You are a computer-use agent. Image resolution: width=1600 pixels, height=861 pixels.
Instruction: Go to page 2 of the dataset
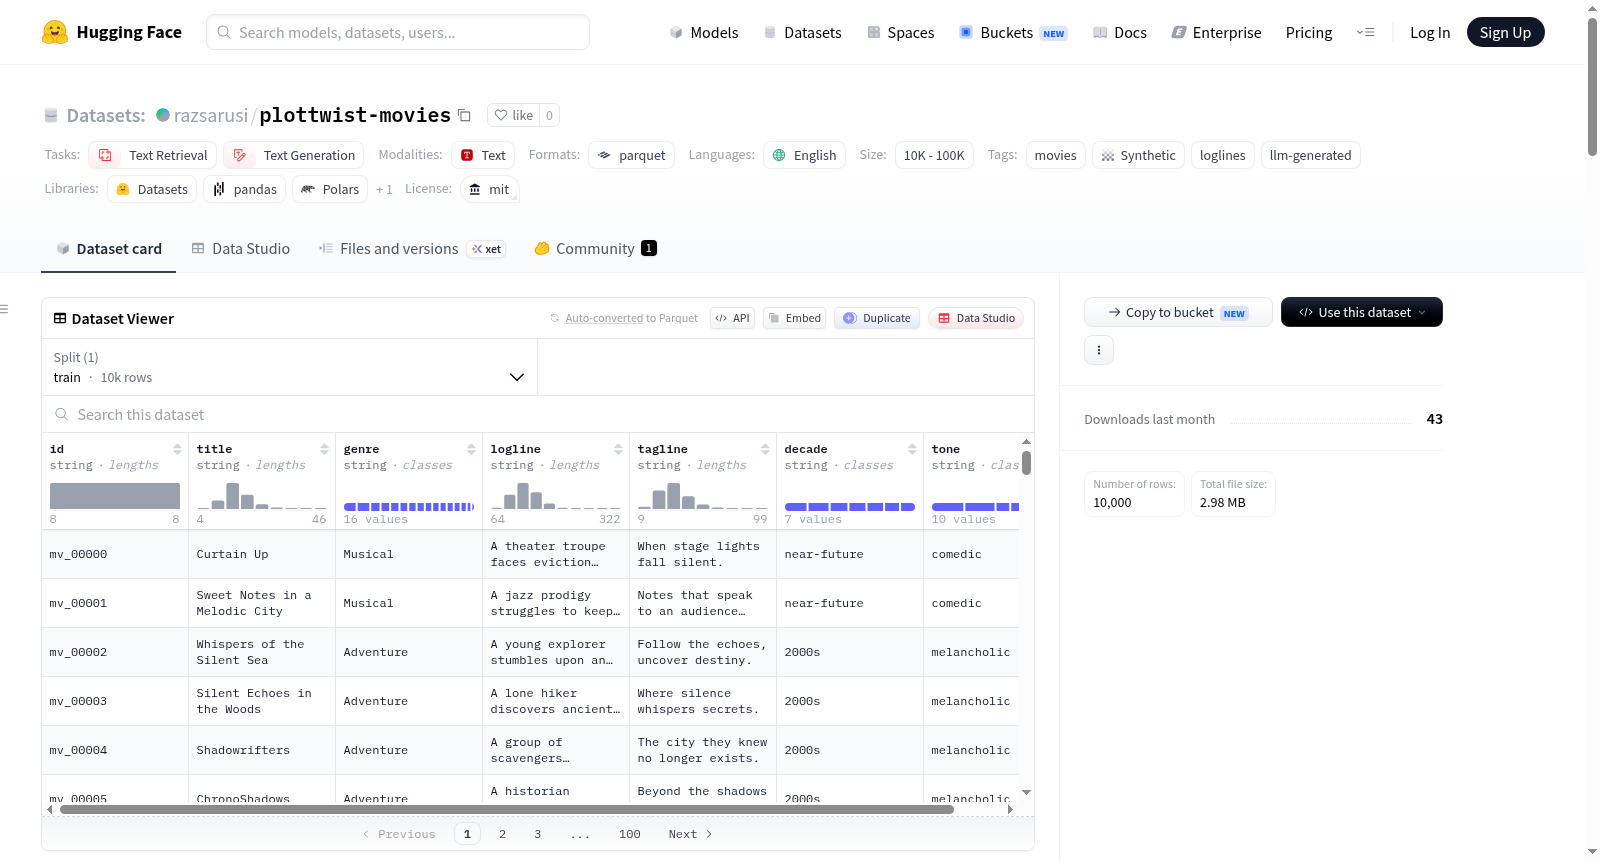pos(502,834)
